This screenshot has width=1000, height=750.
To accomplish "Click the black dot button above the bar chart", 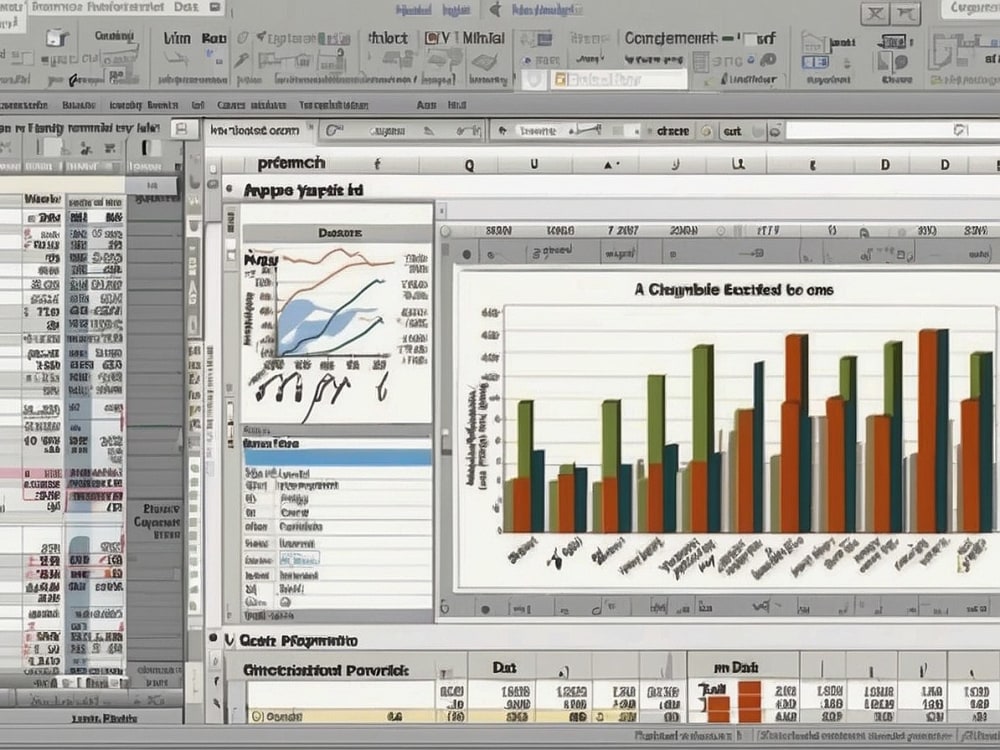I will click(x=466, y=254).
